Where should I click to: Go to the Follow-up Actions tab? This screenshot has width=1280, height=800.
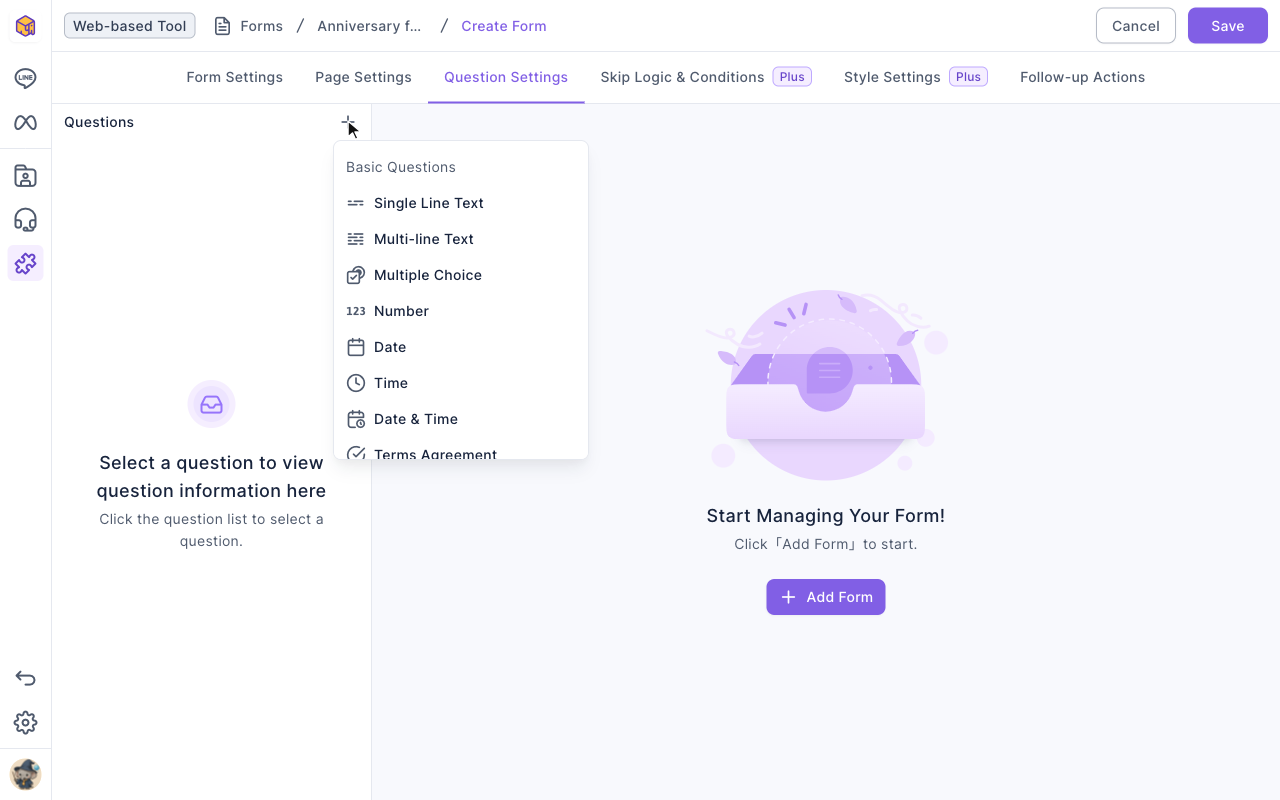(x=1082, y=77)
